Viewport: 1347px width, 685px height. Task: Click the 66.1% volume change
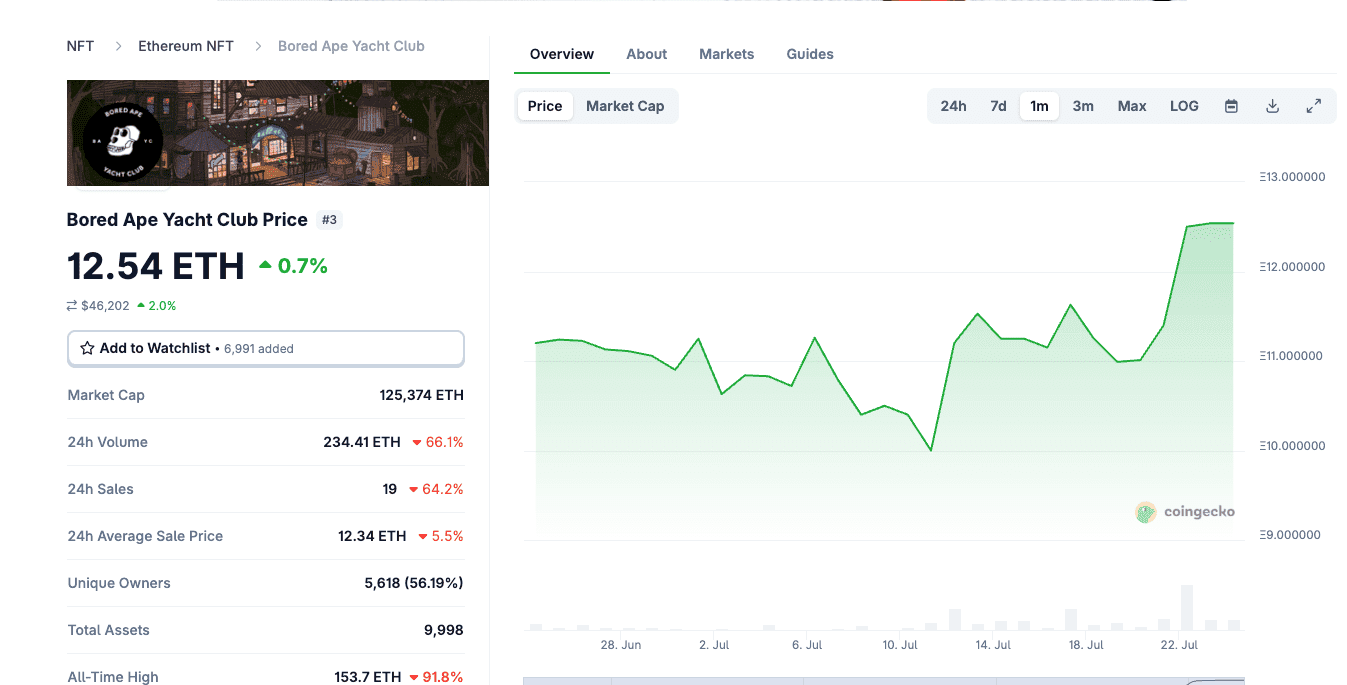pyautogui.click(x=437, y=442)
